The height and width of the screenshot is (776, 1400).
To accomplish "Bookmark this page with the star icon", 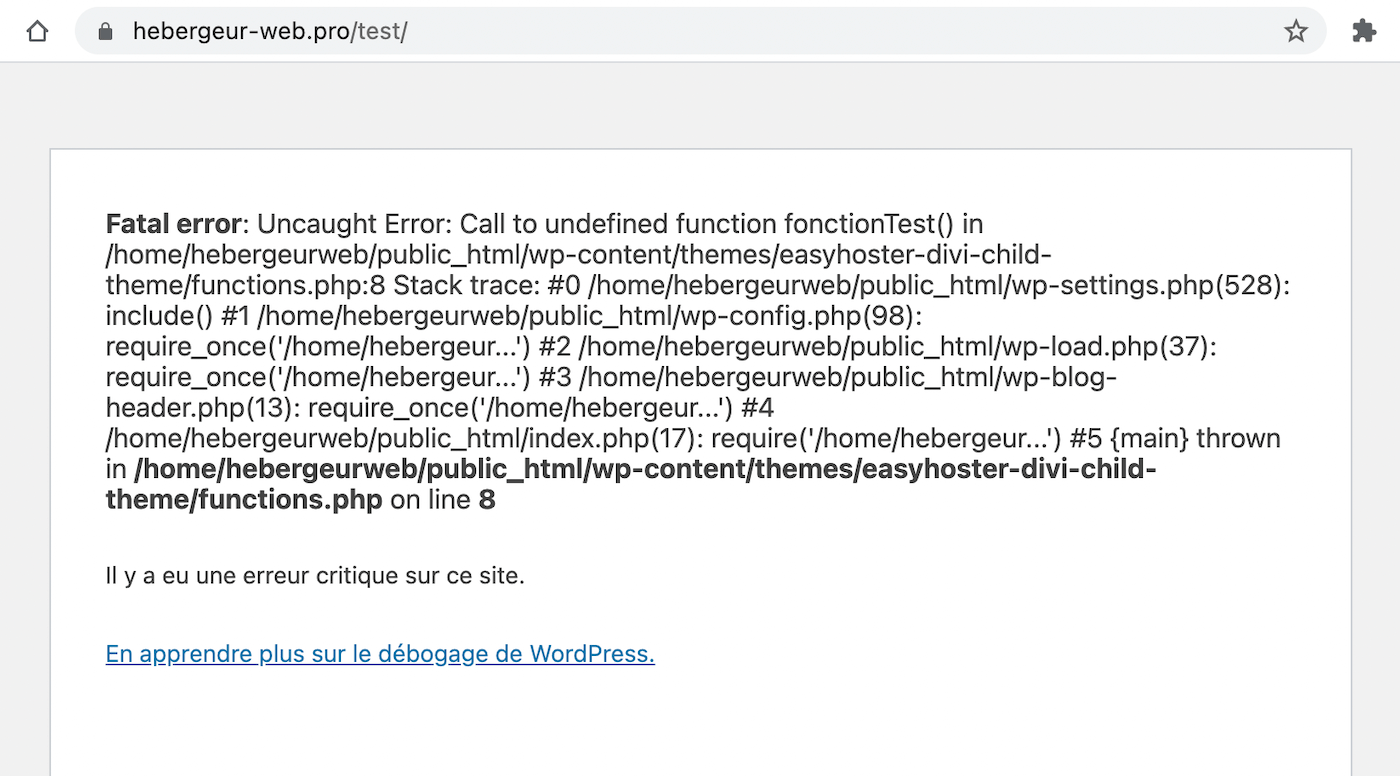I will point(1296,32).
